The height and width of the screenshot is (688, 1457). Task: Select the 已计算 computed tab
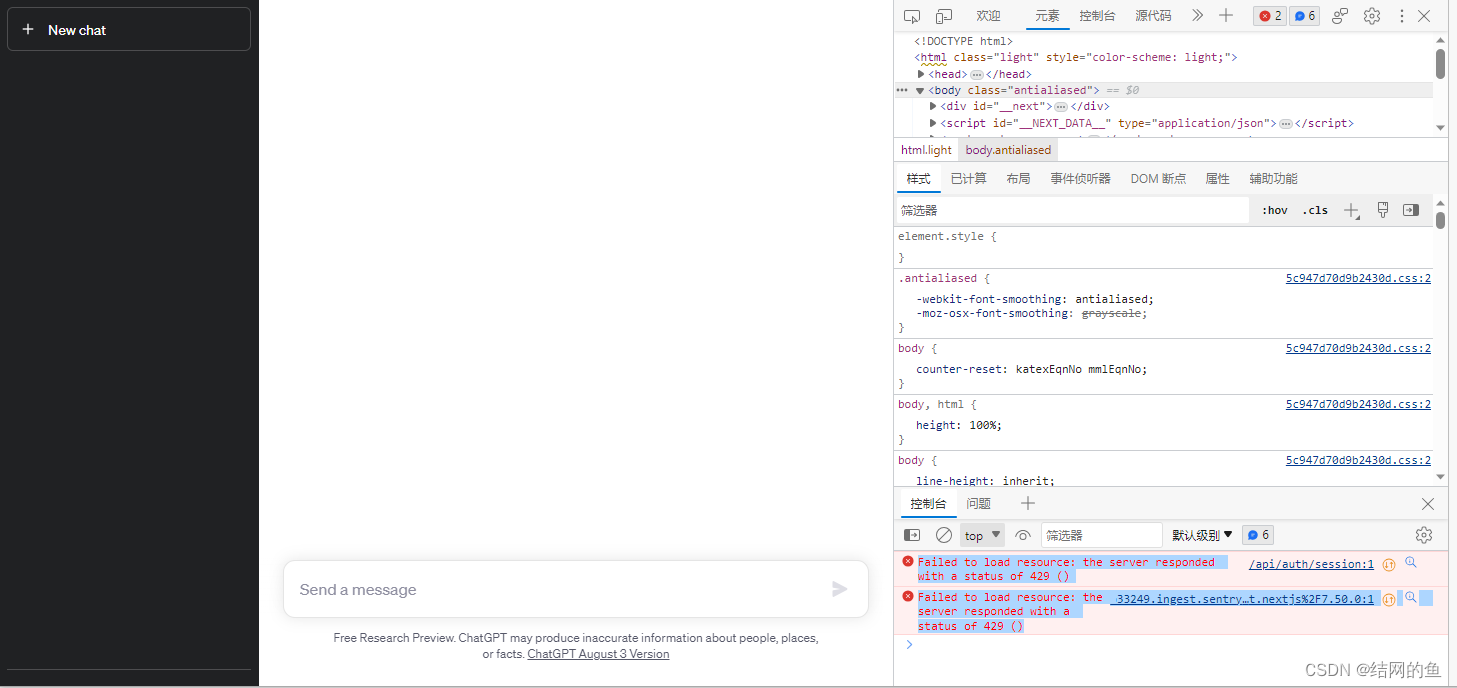968,179
